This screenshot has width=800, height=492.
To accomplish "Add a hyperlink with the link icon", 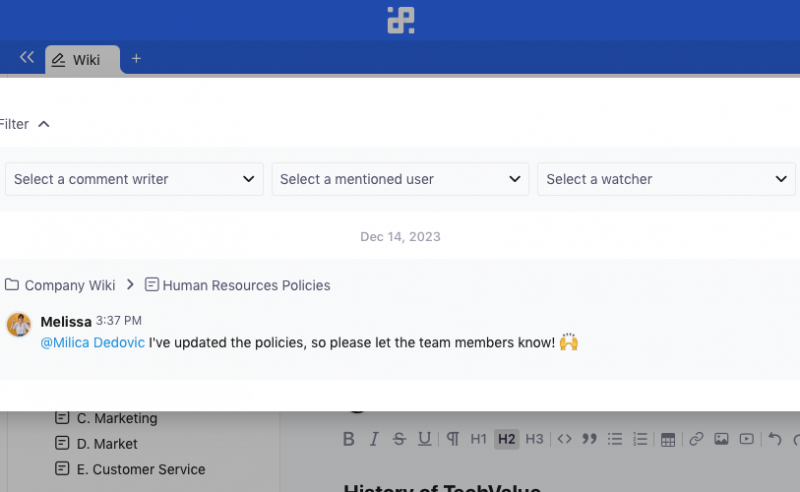I will point(696,439).
